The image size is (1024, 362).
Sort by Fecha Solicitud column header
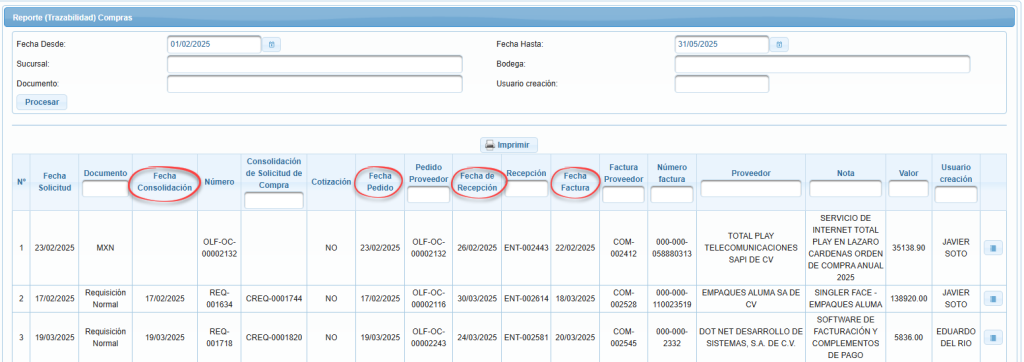pyautogui.click(x=55, y=181)
